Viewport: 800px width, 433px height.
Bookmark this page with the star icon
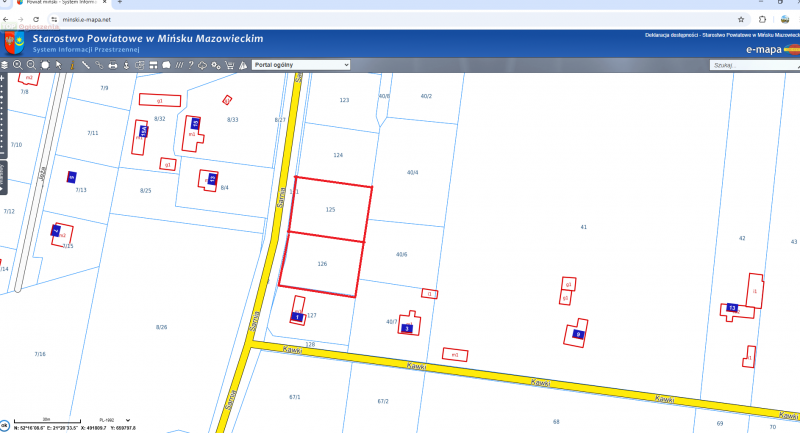[x=741, y=19]
